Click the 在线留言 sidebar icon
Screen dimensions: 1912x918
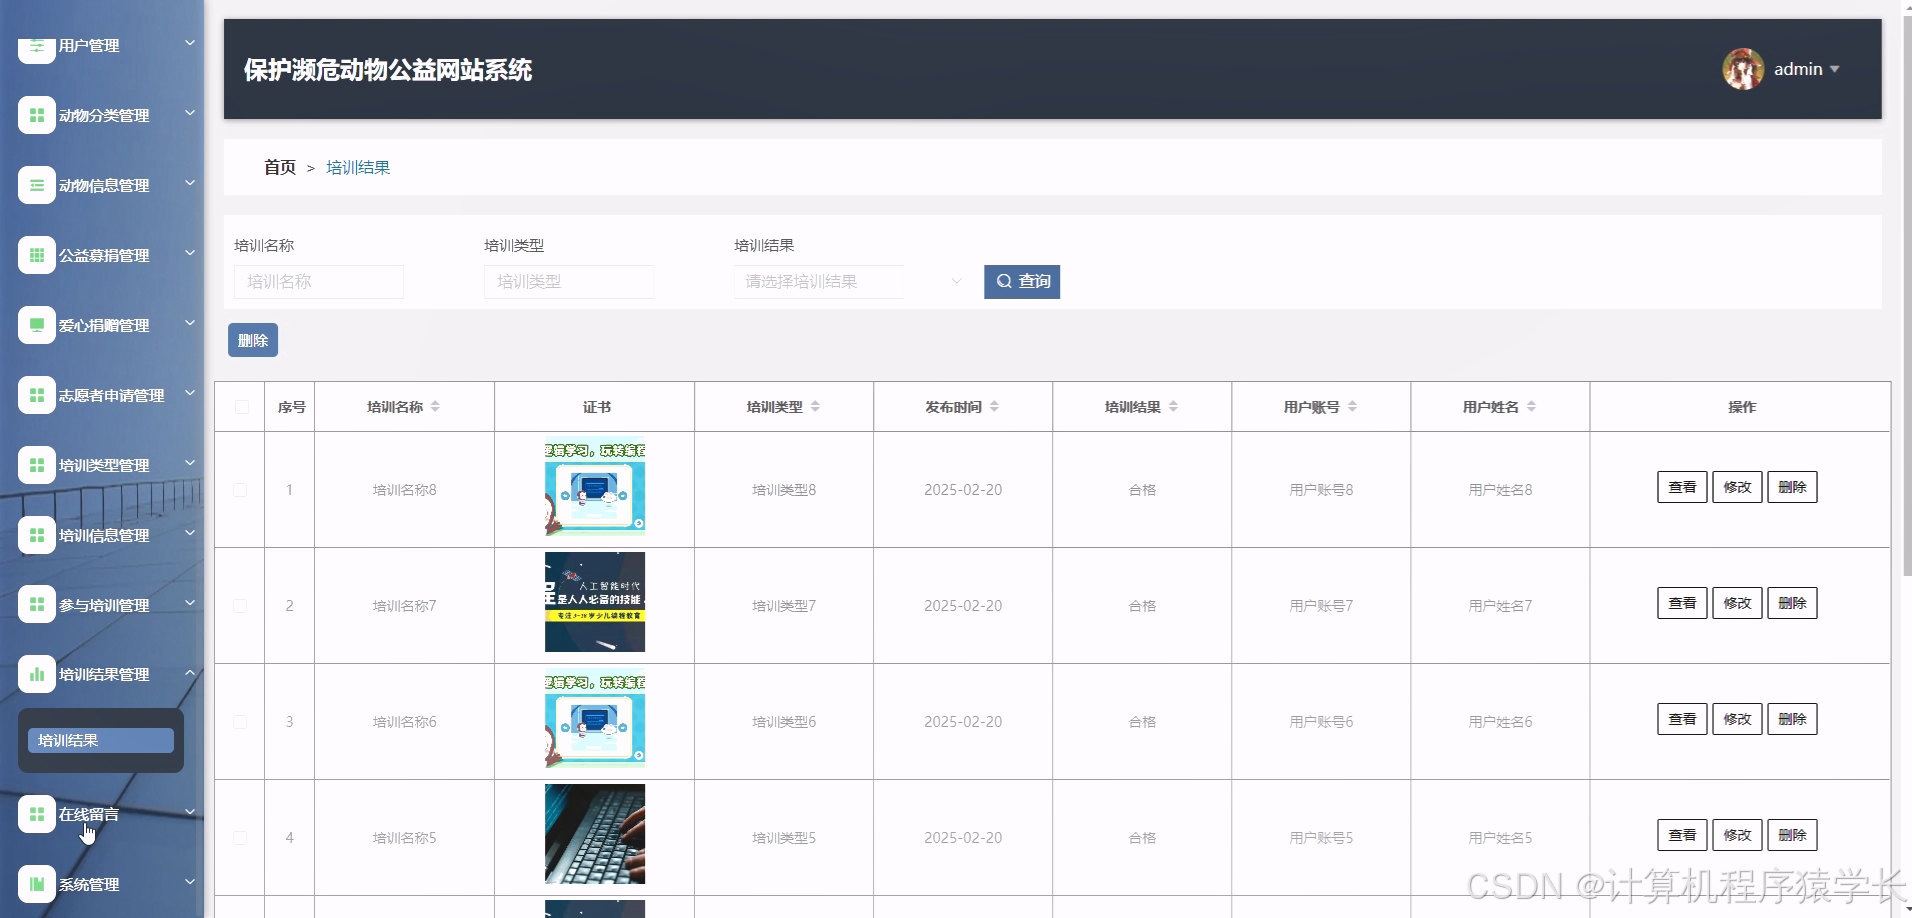click(x=37, y=814)
